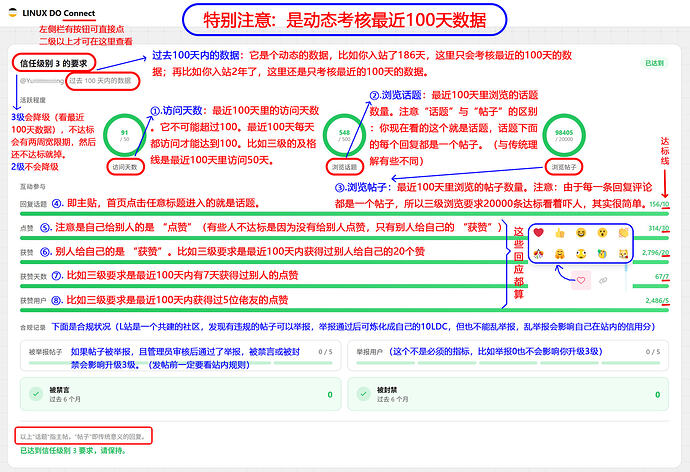The width and height of the screenshot is (690, 472).
Task: Click the 156/10 reply count value
Action: [659, 204]
